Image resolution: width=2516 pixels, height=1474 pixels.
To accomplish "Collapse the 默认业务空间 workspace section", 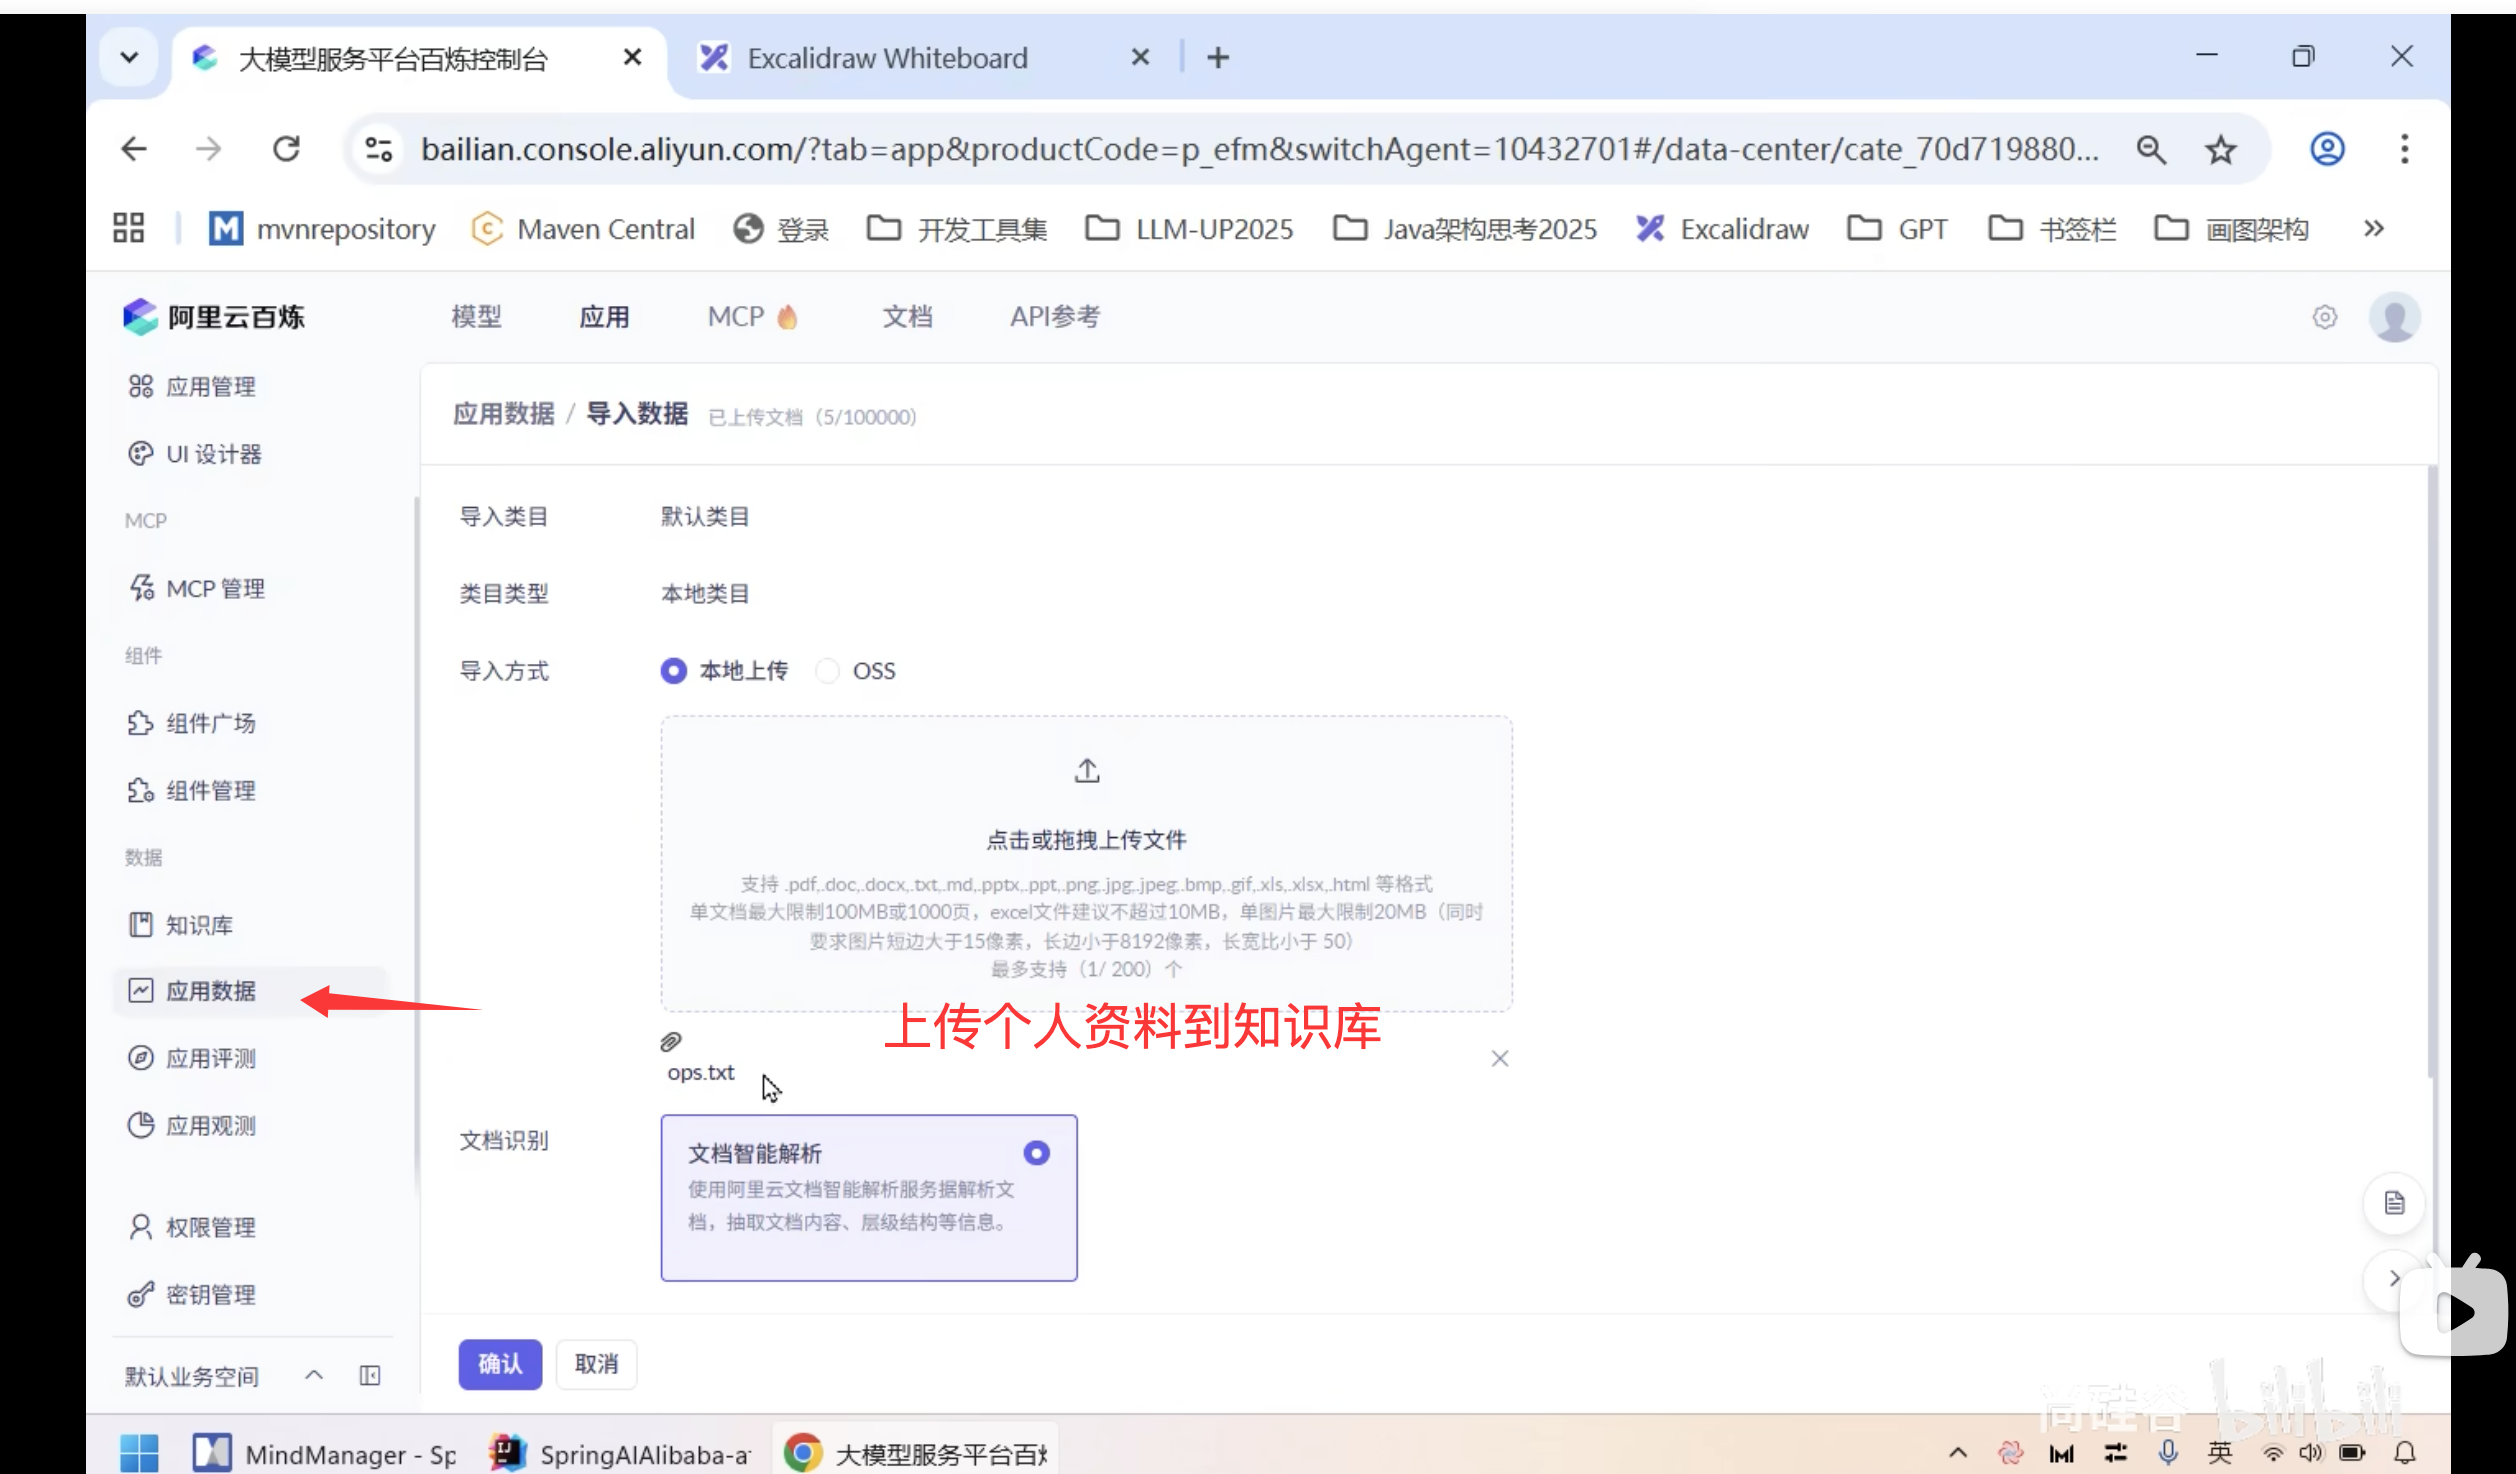I will 313,1374.
